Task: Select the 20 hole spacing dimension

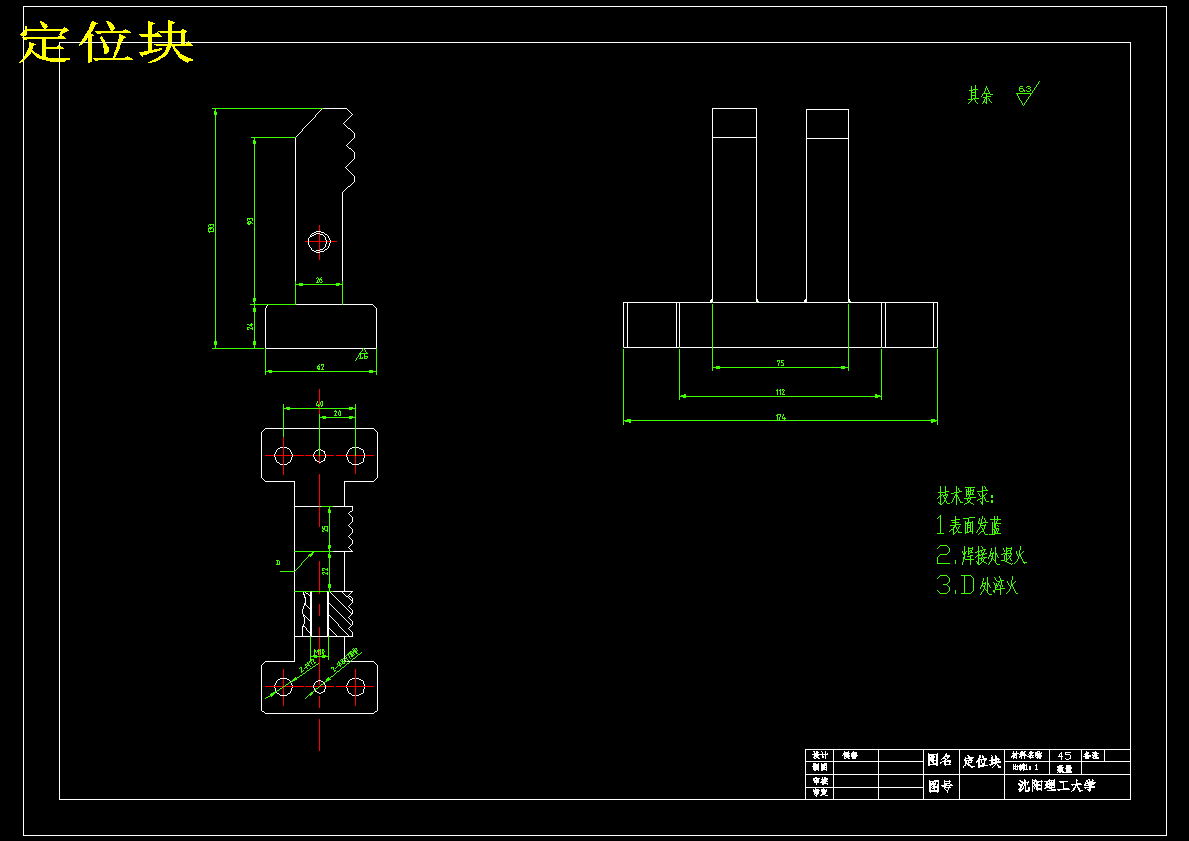Action: pyautogui.click(x=338, y=413)
